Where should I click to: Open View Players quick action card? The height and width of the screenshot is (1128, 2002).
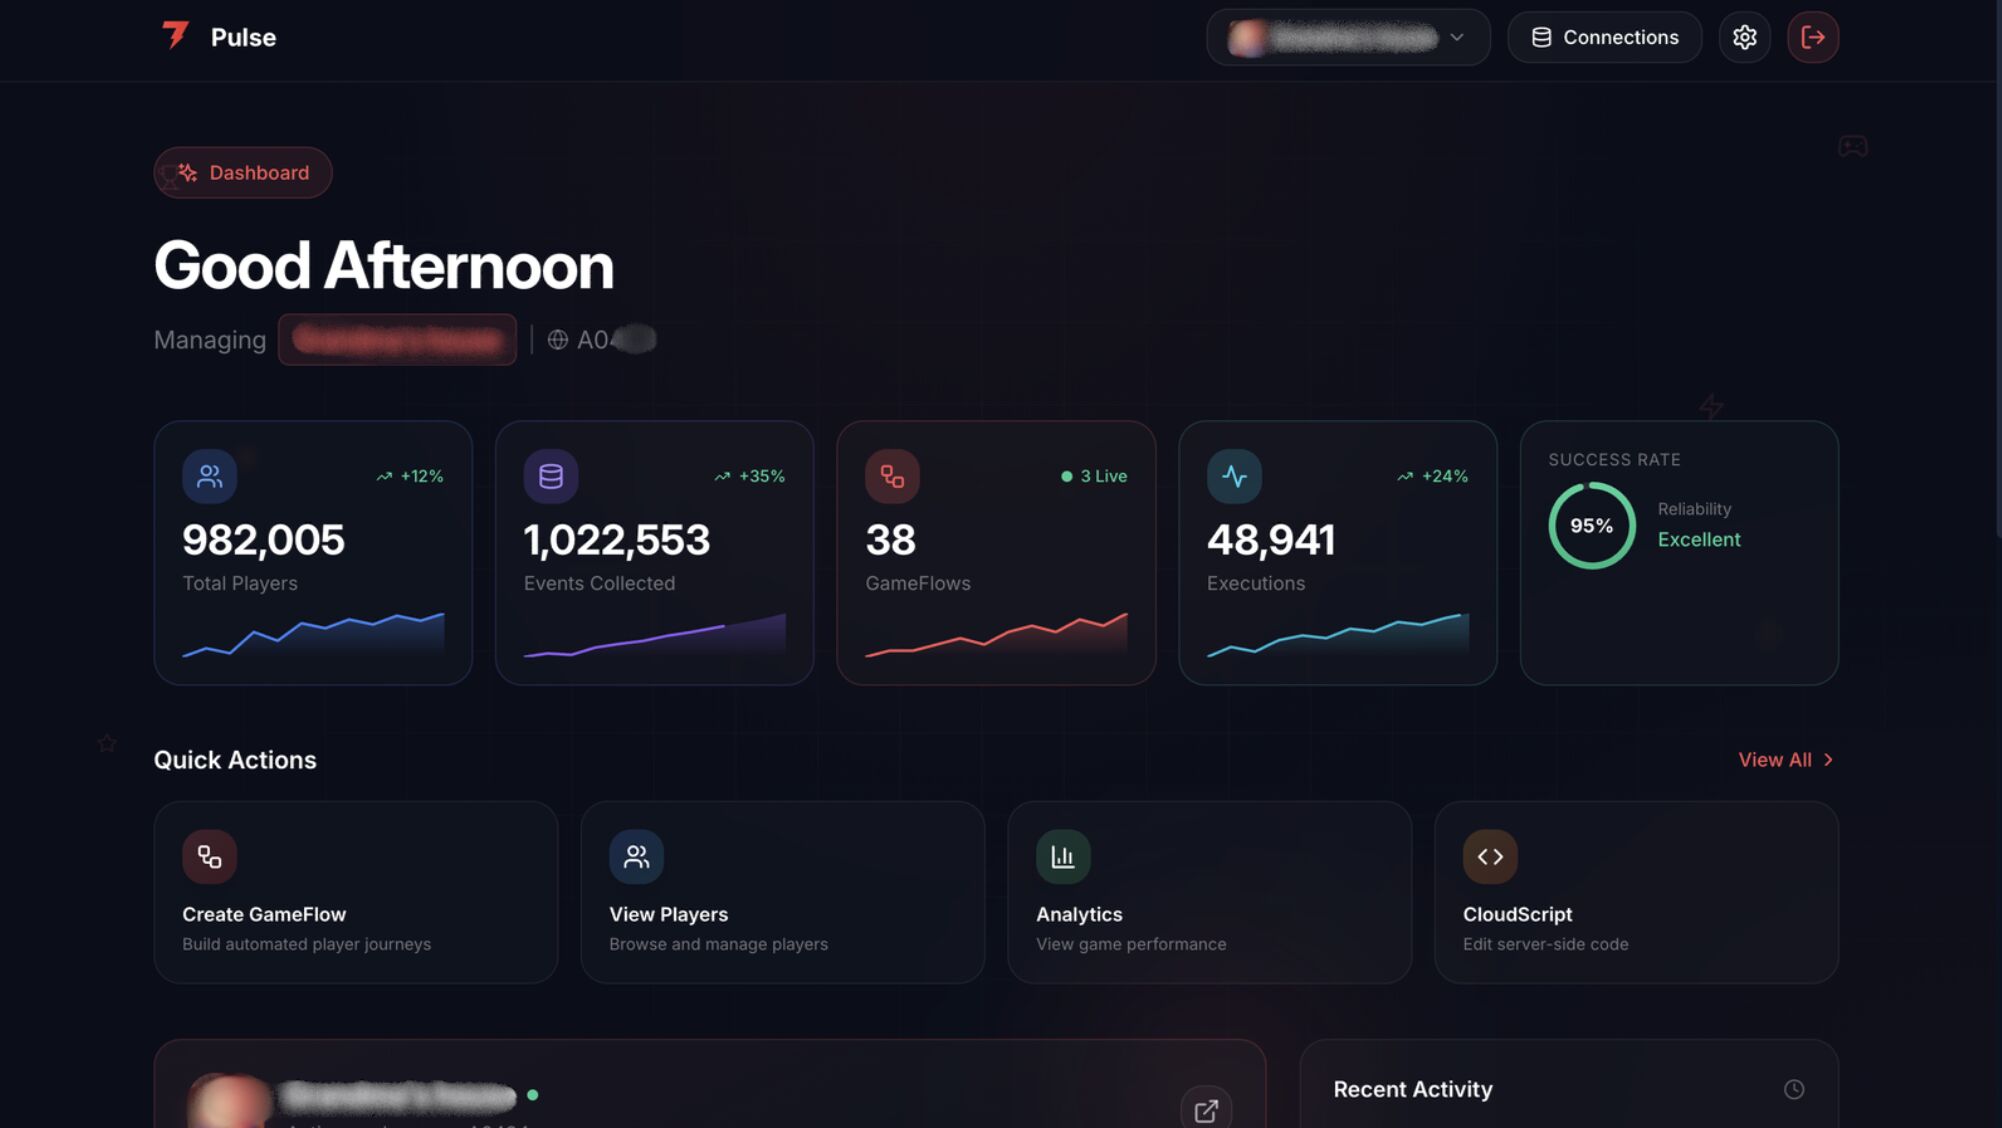[782, 892]
